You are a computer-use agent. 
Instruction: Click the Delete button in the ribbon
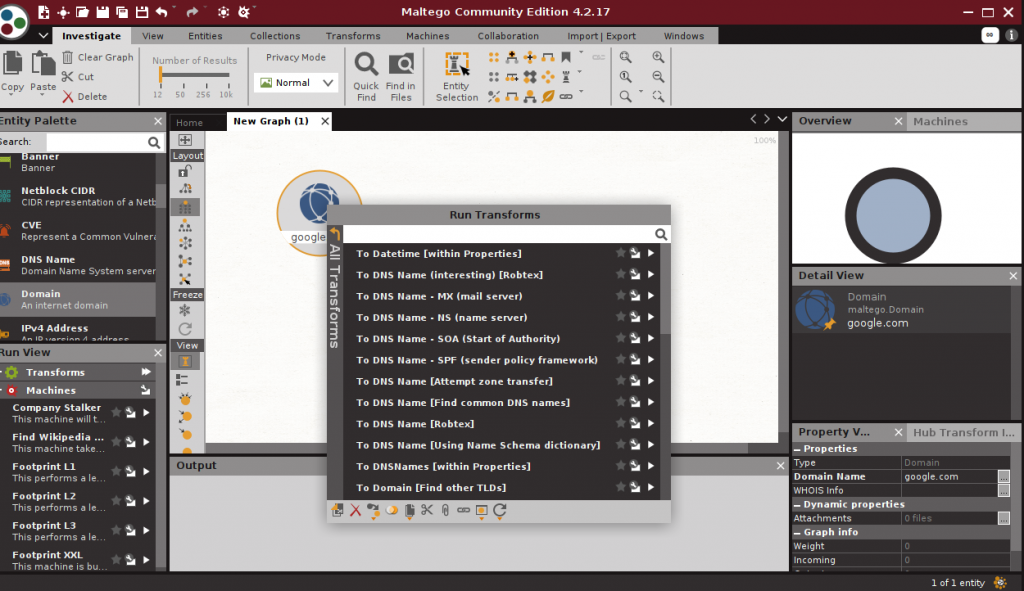[85, 97]
